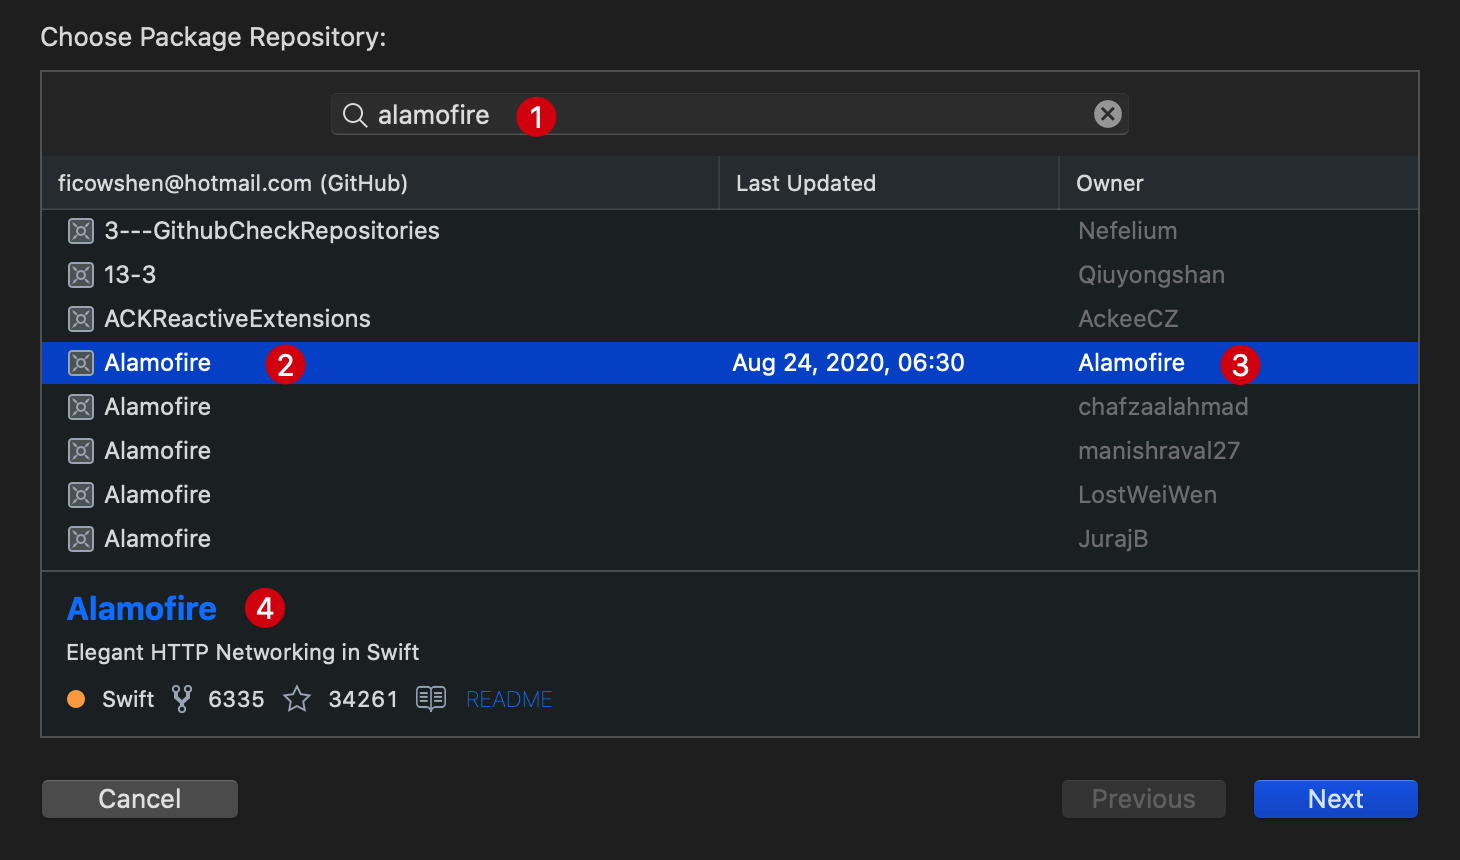Click package icon for ACKReactiveExtensions
The height and width of the screenshot is (860, 1460).
coord(81,319)
